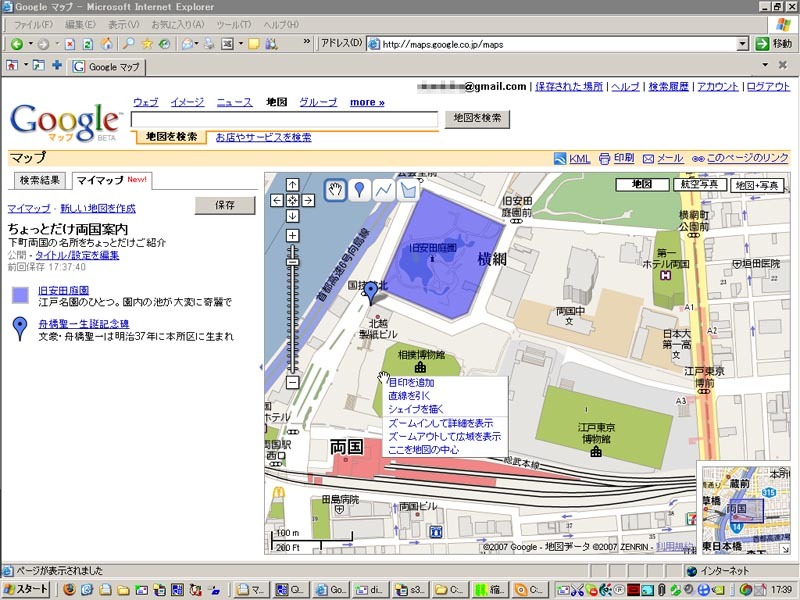Click the 移動 Go button

tap(774, 44)
